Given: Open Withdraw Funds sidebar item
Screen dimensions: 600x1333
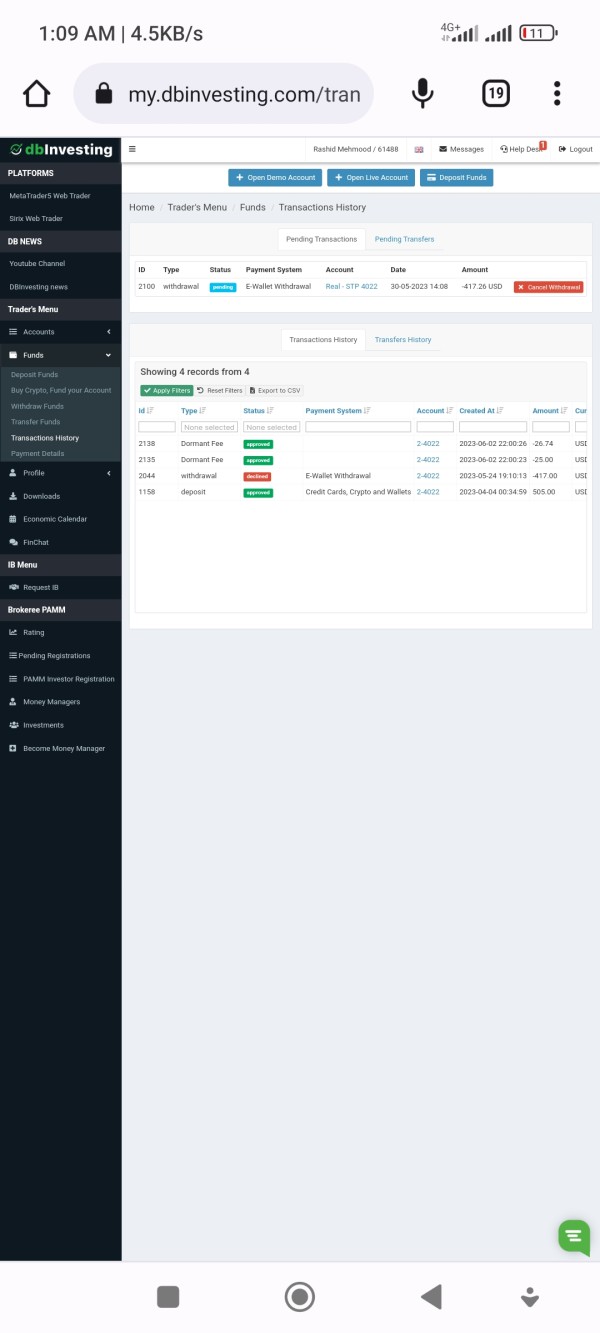Looking at the screenshot, I should 37,406.
